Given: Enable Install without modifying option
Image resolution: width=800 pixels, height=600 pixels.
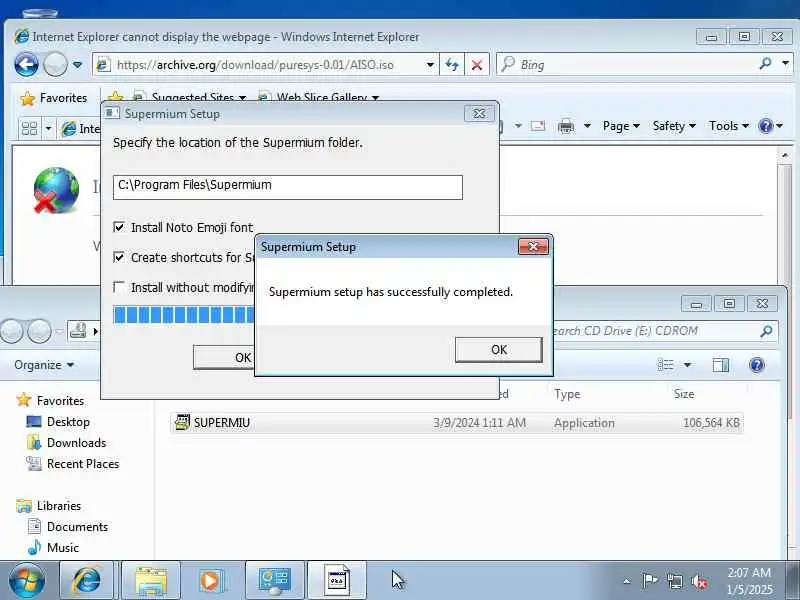Looking at the screenshot, I should pos(119,287).
